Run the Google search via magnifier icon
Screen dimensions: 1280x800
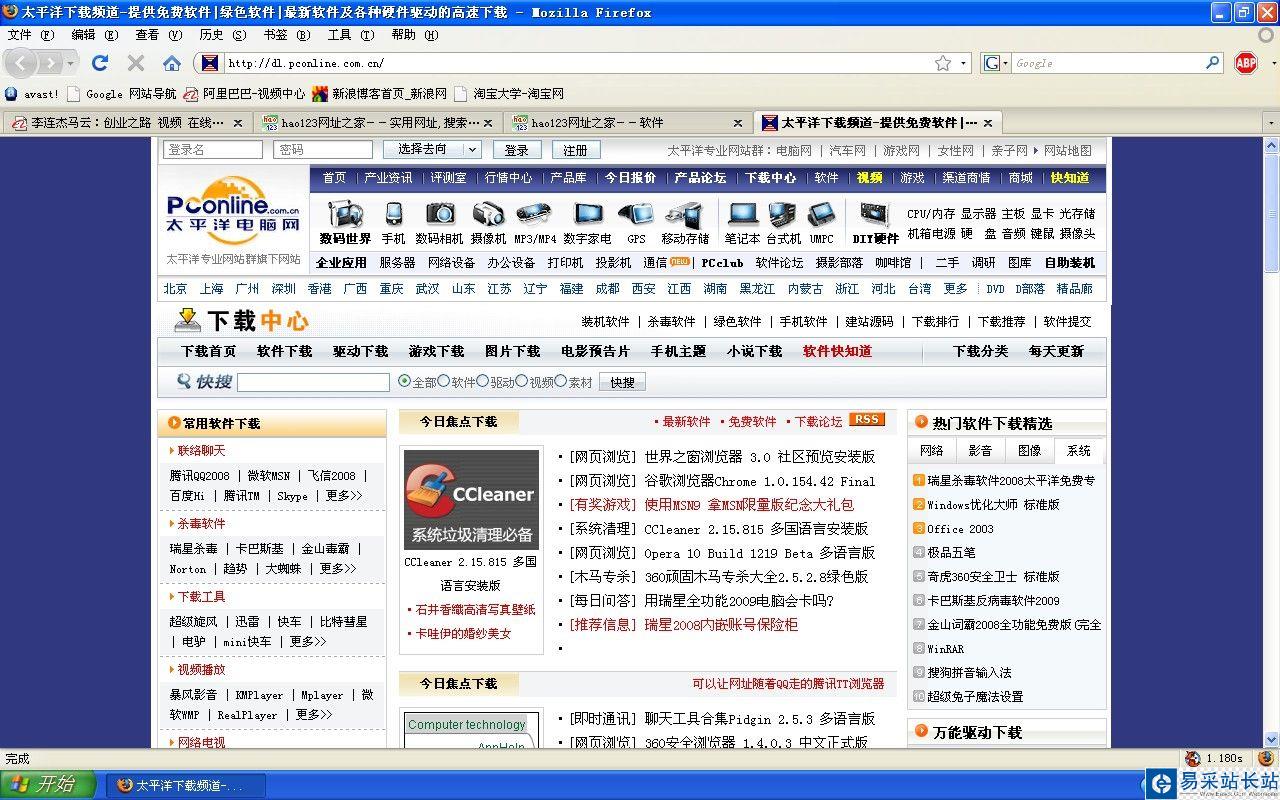tap(1213, 63)
